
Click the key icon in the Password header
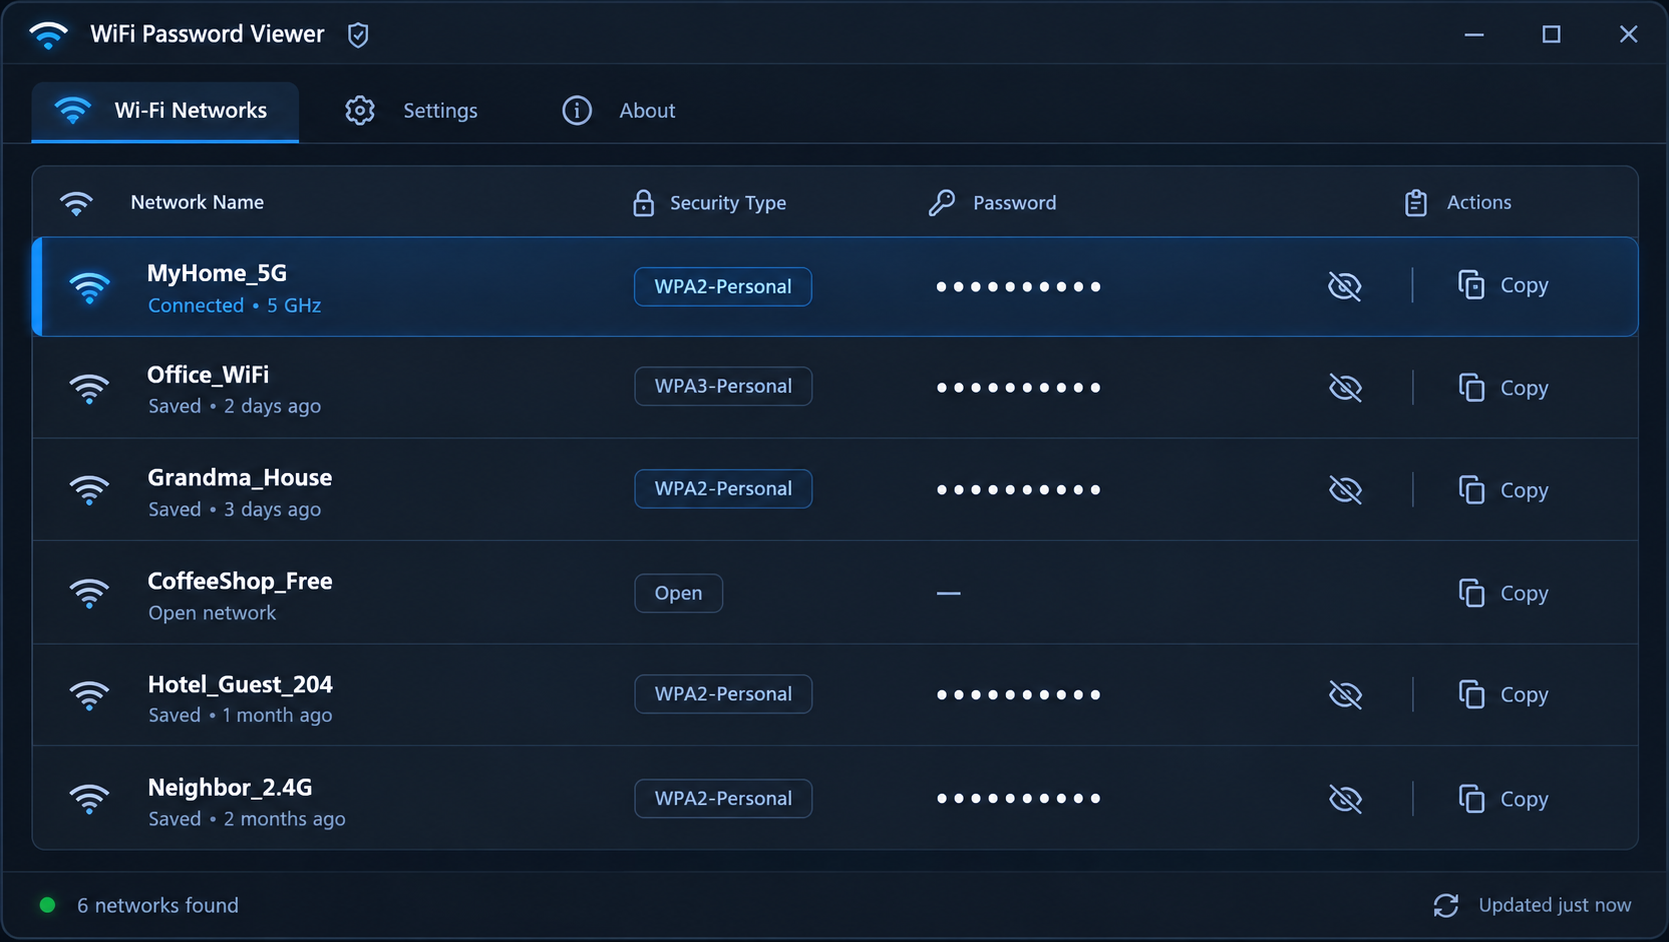[941, 203]
